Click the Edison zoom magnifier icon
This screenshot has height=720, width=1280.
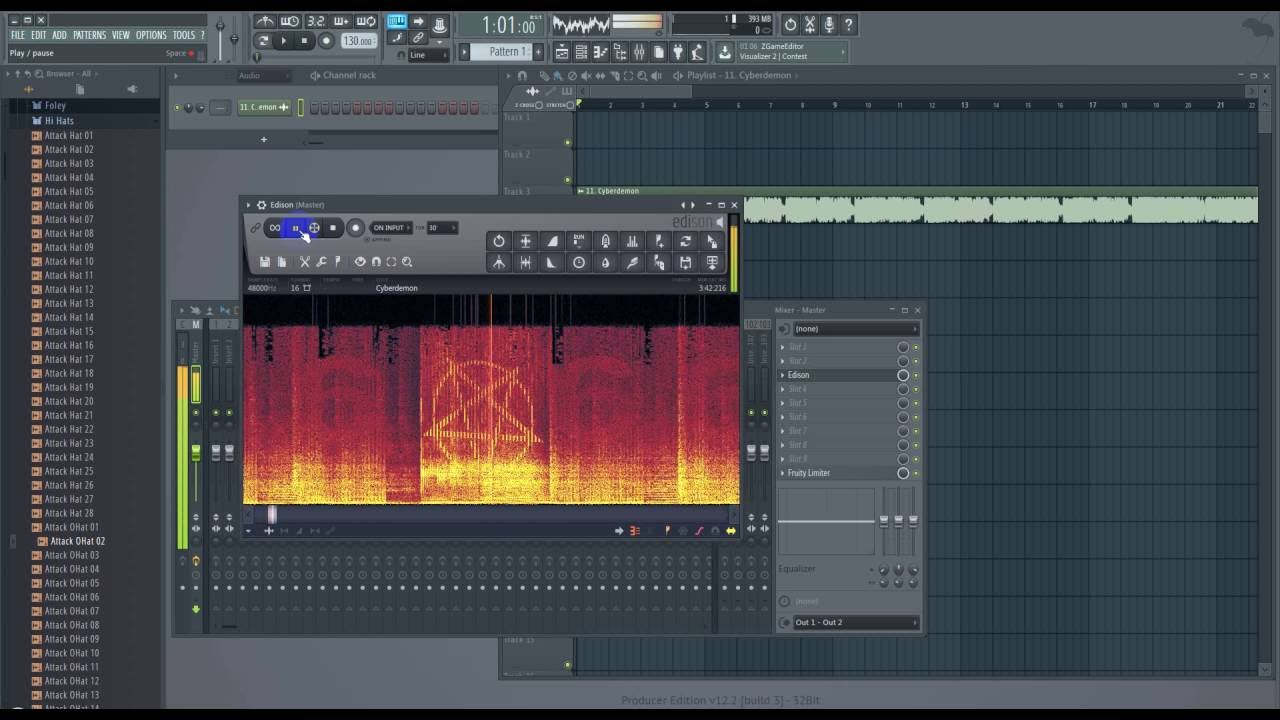(x=407, y=262)
